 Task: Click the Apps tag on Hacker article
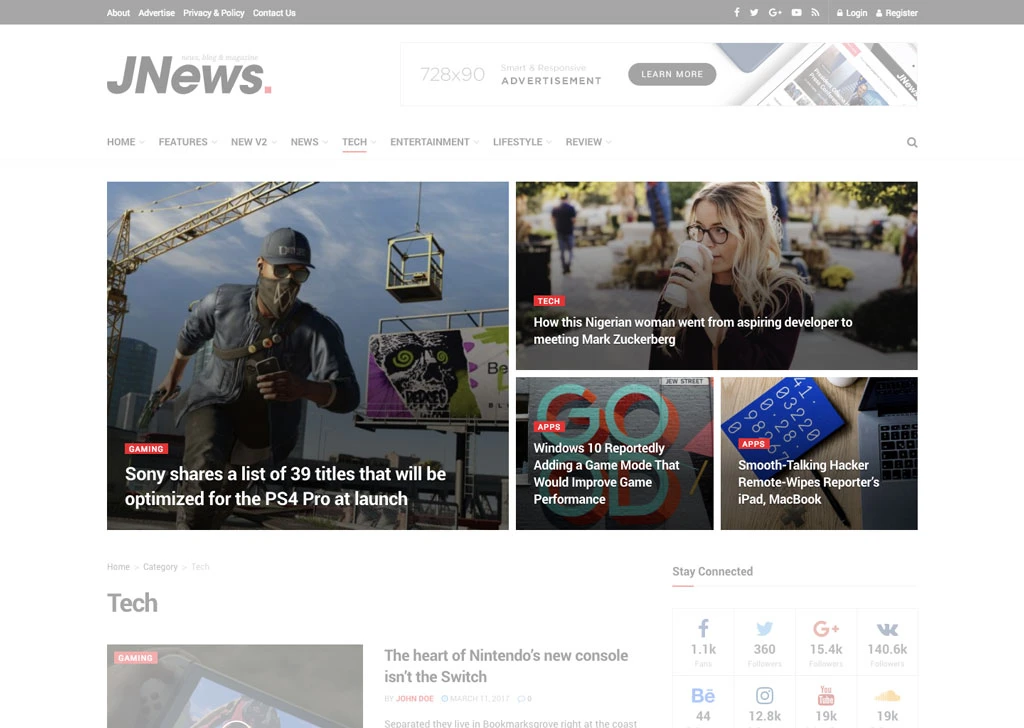[753, 444]
